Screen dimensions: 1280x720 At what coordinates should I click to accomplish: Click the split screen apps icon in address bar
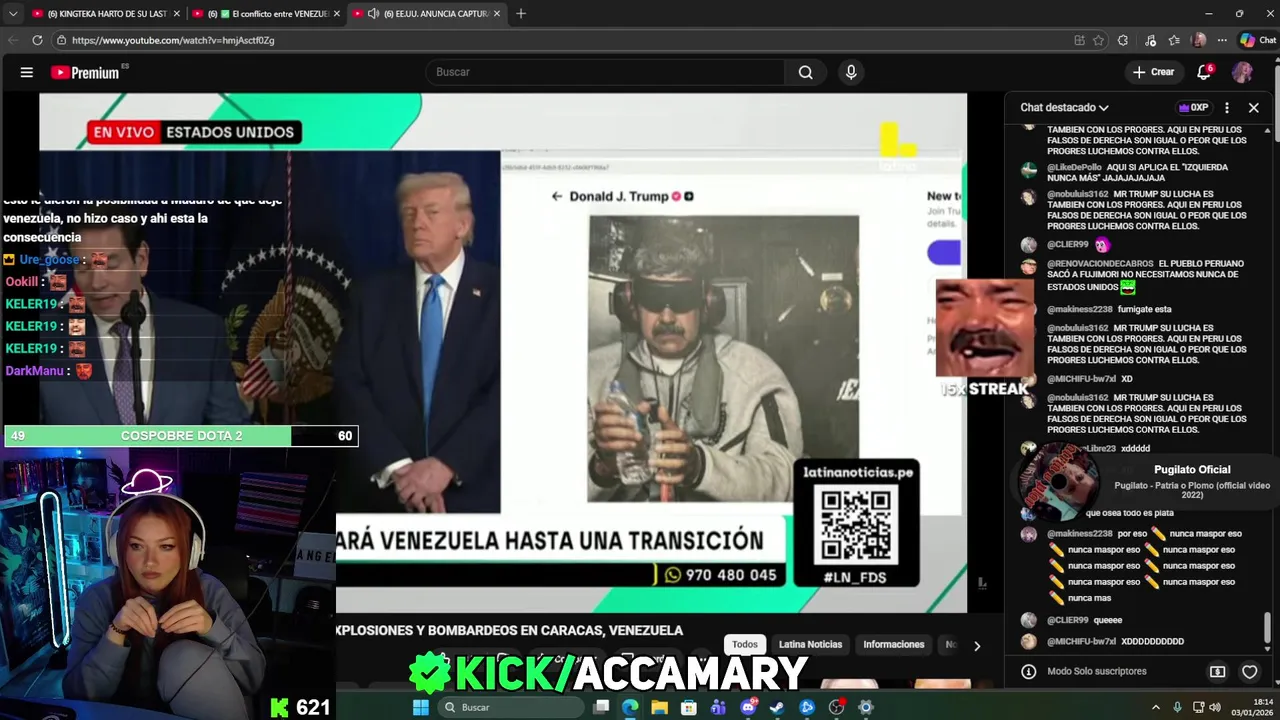tap(1079, 40)
